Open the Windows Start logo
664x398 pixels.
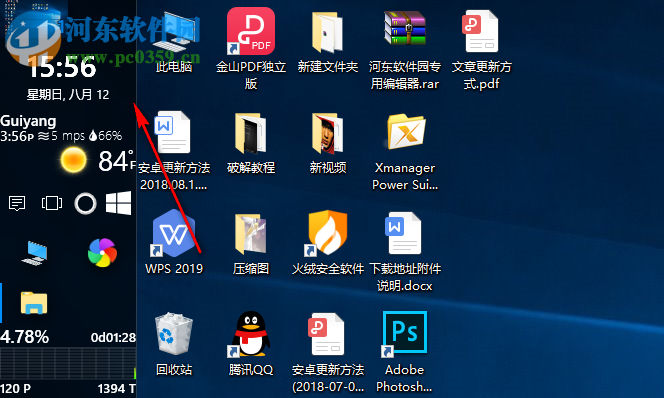coord(119,203)
